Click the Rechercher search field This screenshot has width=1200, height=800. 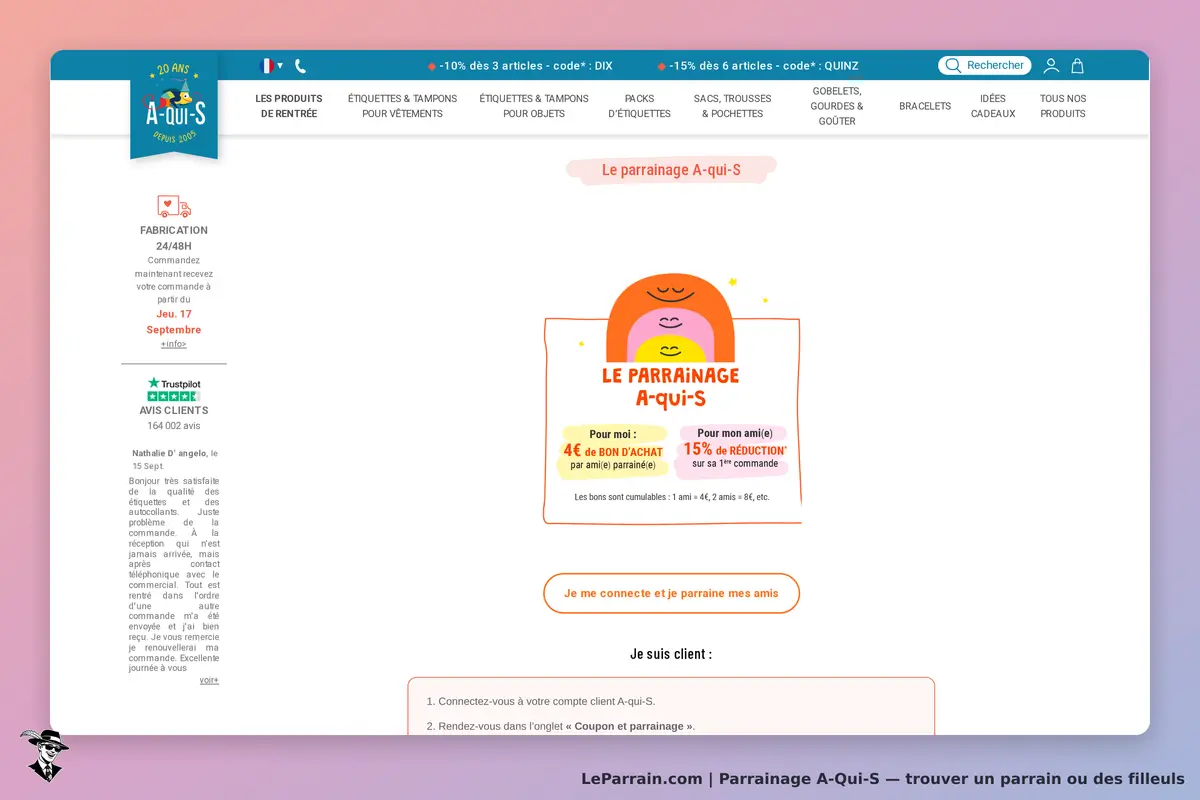click(x=984, y=65)
